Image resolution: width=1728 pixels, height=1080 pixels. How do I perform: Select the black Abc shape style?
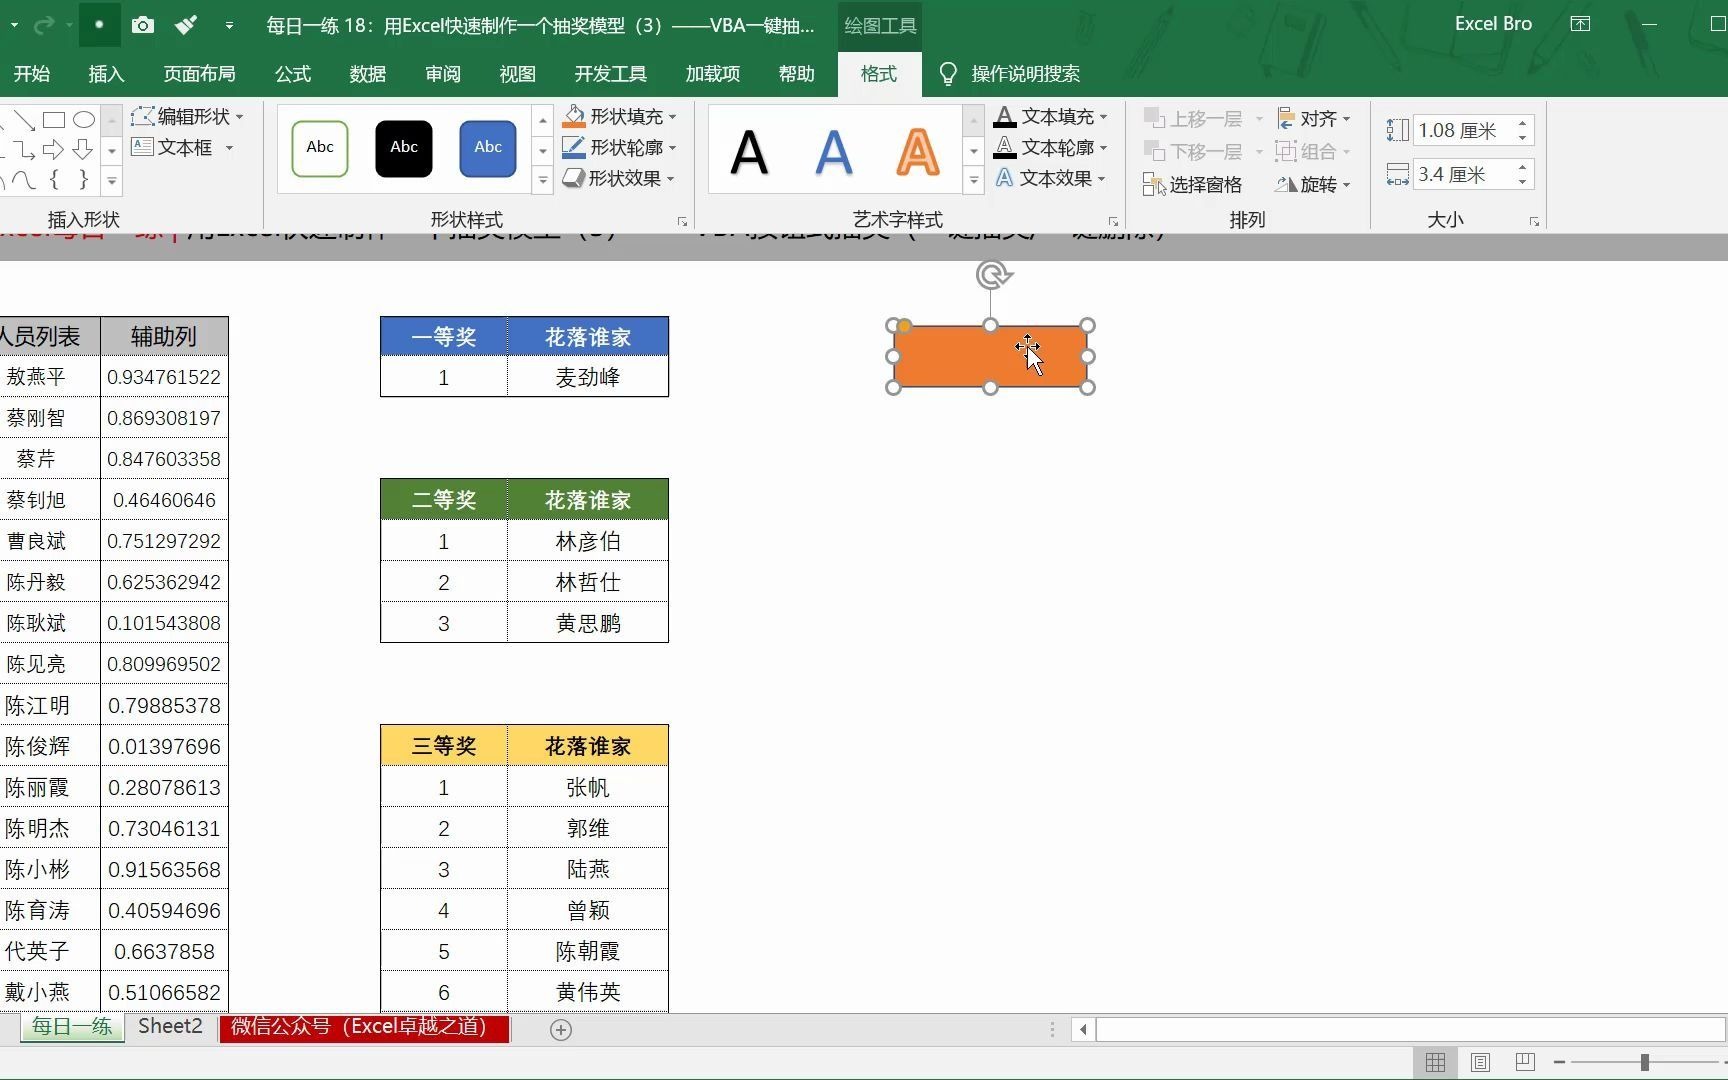tap(403, 147)
